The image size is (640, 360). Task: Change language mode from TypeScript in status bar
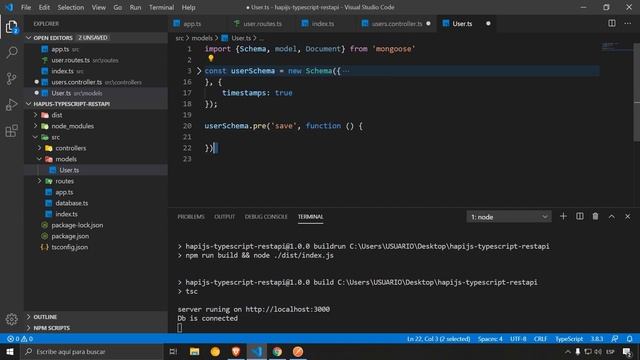[569, 339]
